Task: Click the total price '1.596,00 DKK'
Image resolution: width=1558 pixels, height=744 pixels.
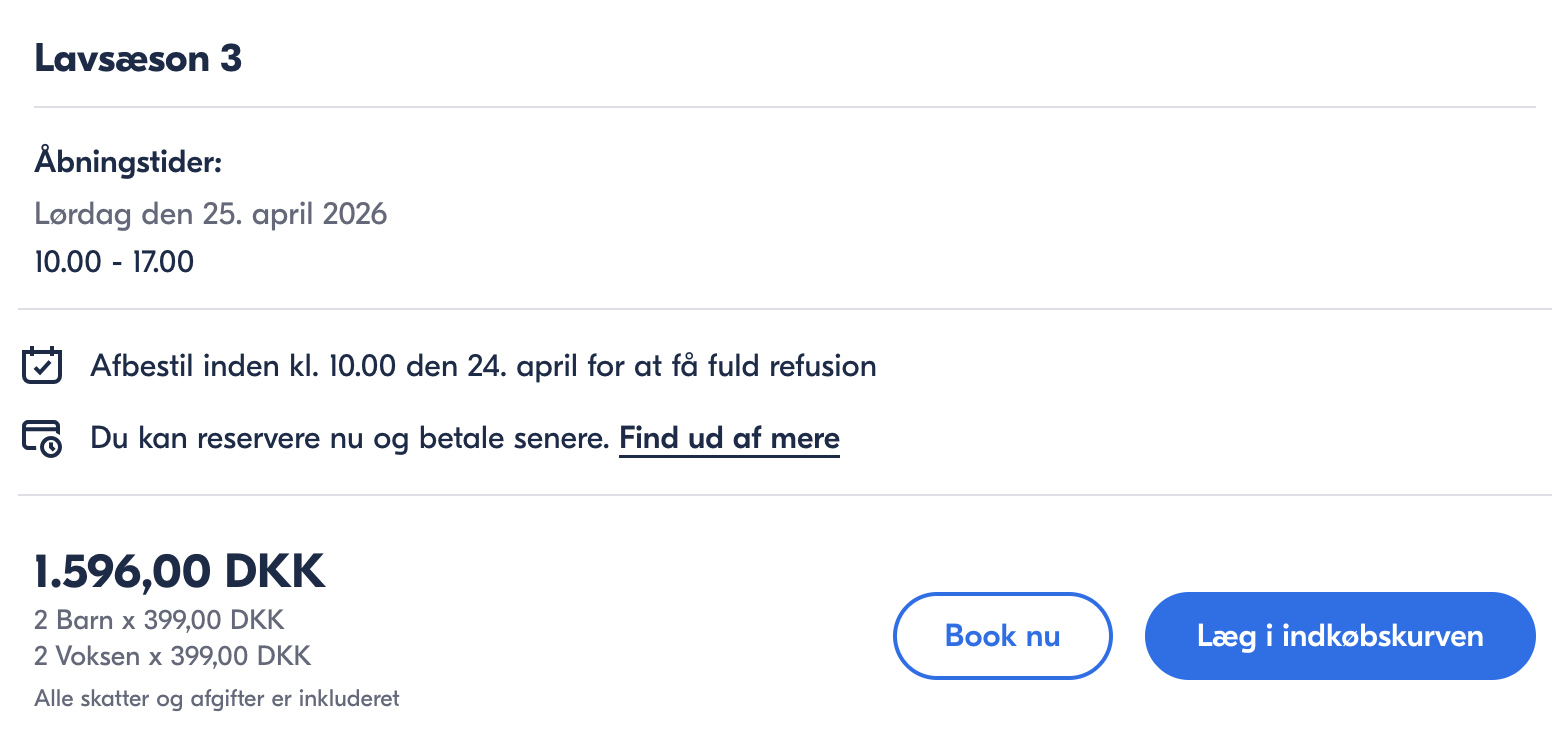Action: coord(180,572)
